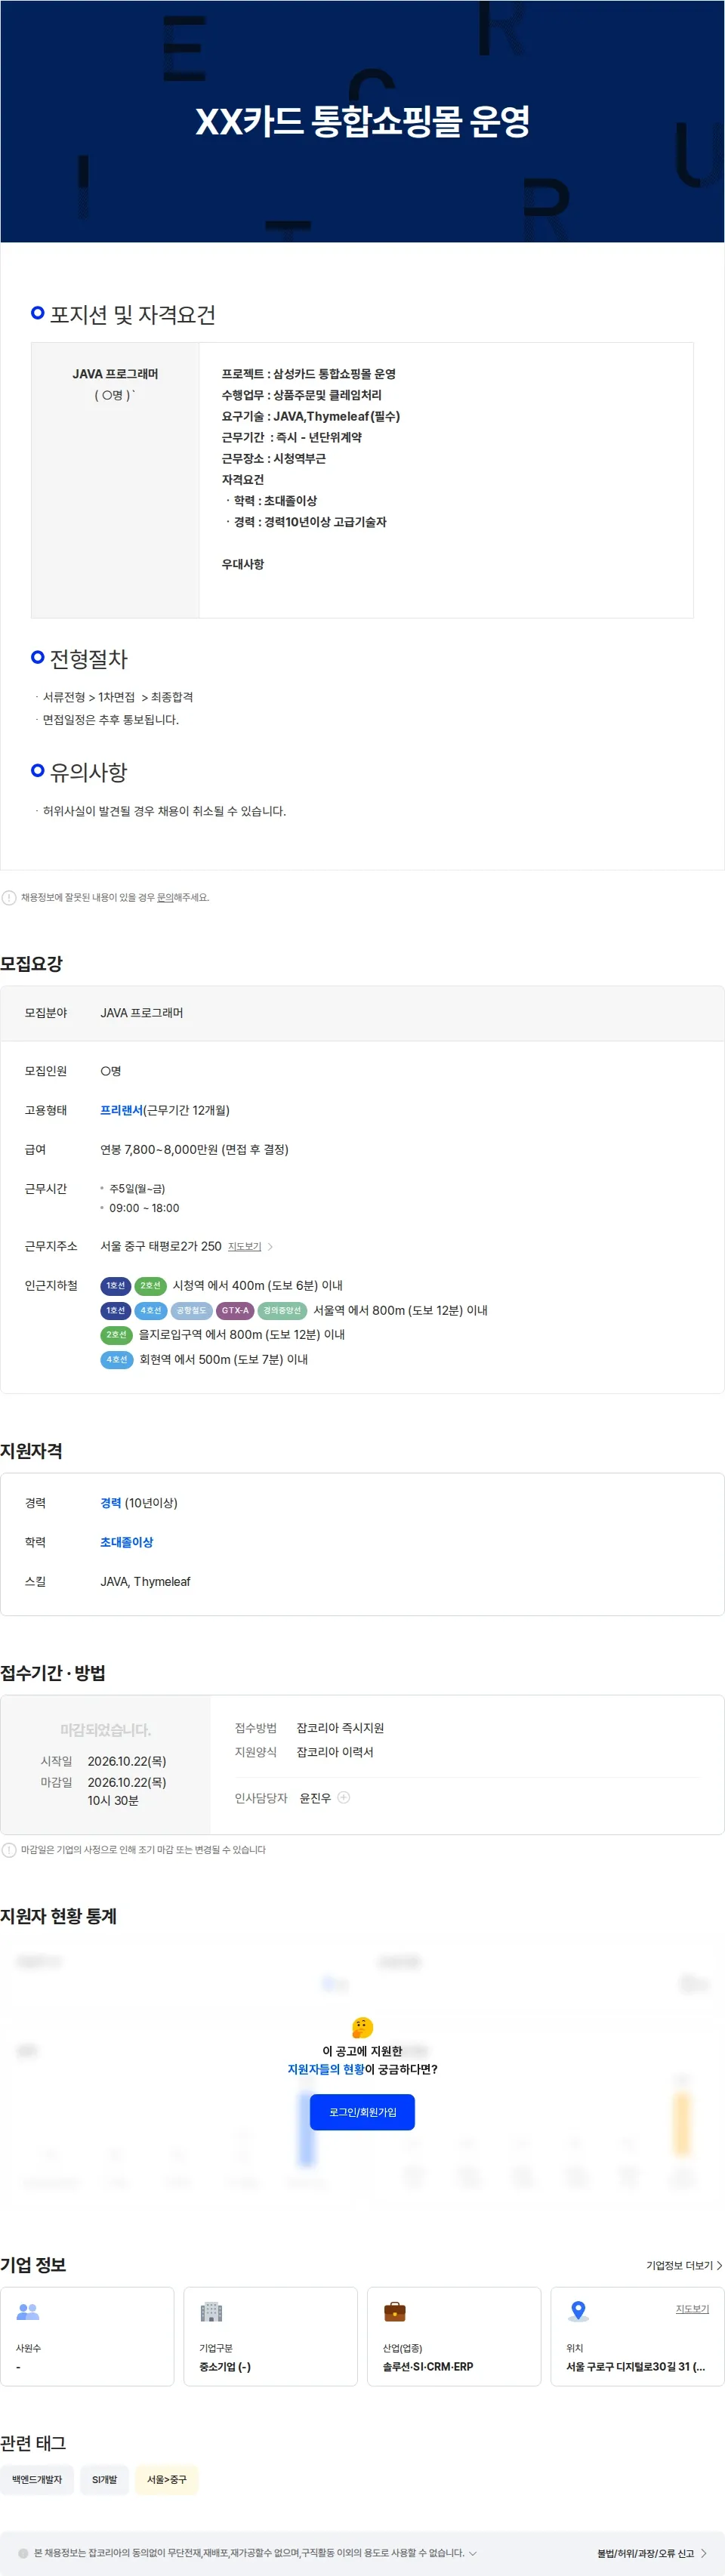This screenshot has height=2576, width=725.
Task: Click JAVA, Thymeleaf skill text
Action: click(145, 1581)
